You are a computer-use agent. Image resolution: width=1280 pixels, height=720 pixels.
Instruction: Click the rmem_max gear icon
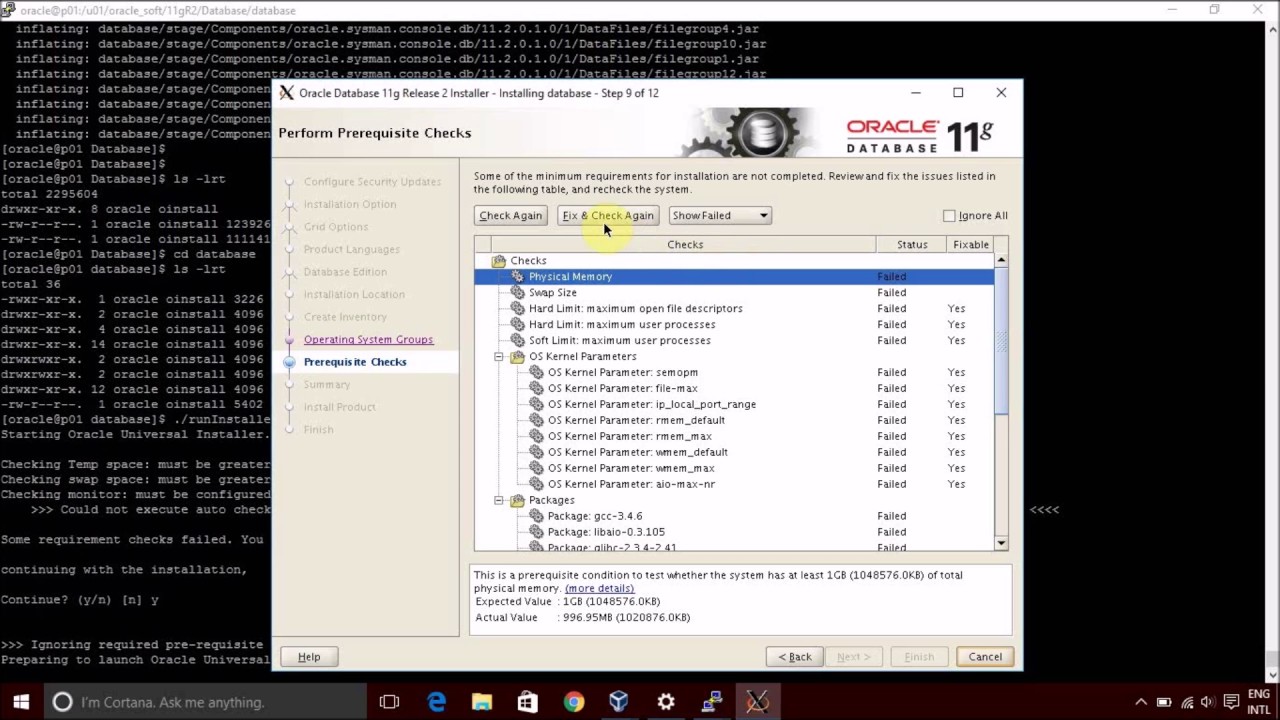[536, 436]
